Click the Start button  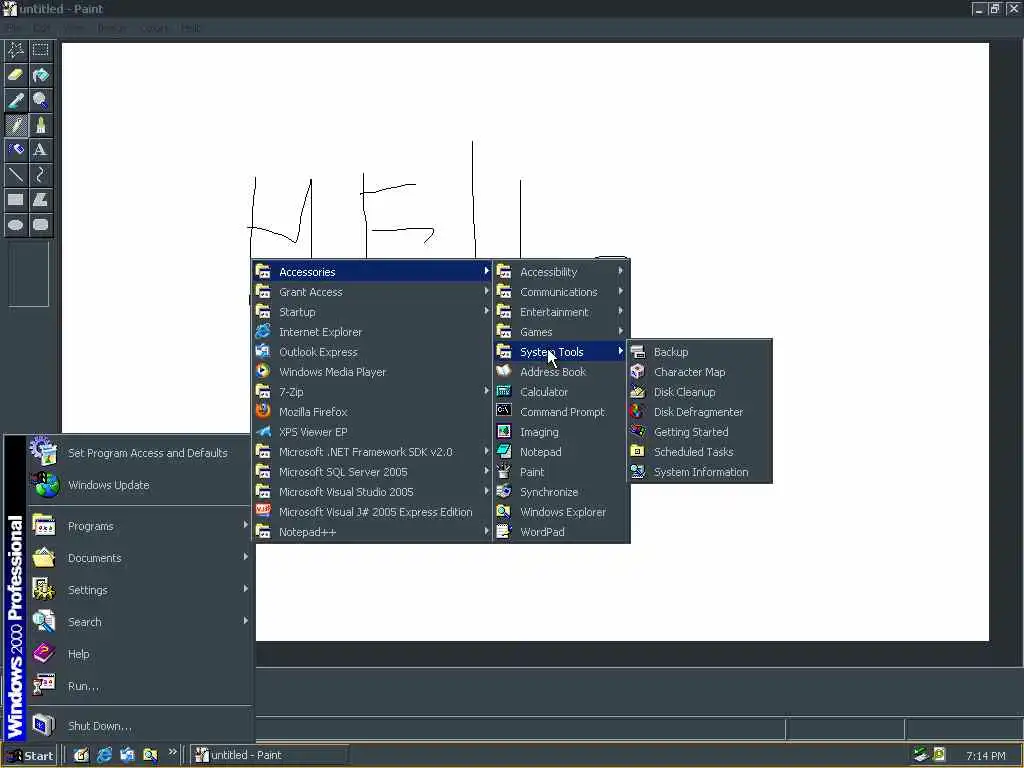click(29, 756)
